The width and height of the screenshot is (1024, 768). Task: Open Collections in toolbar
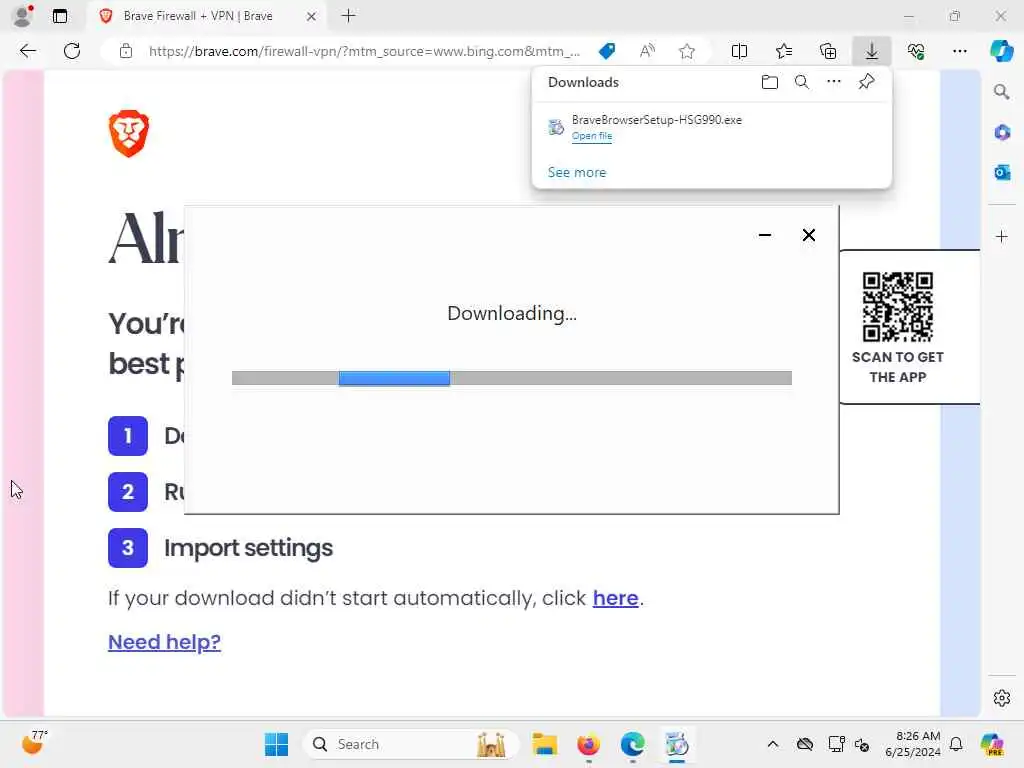click(x=828, y=51)
